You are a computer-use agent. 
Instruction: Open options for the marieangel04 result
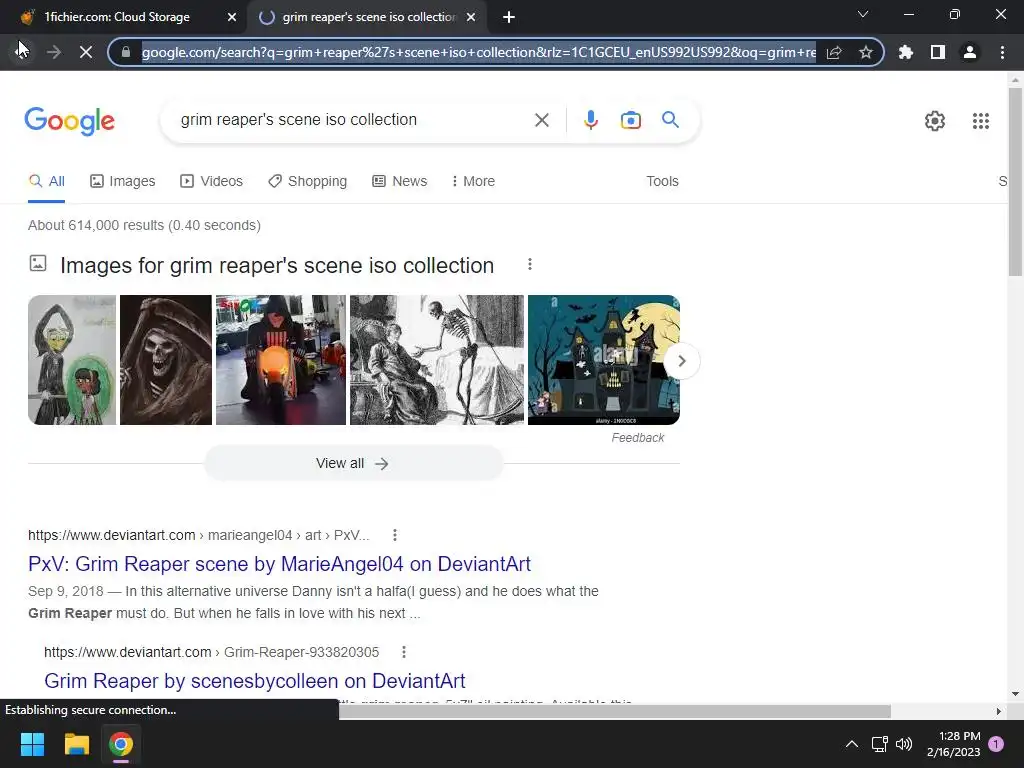(x=394, y=535)
